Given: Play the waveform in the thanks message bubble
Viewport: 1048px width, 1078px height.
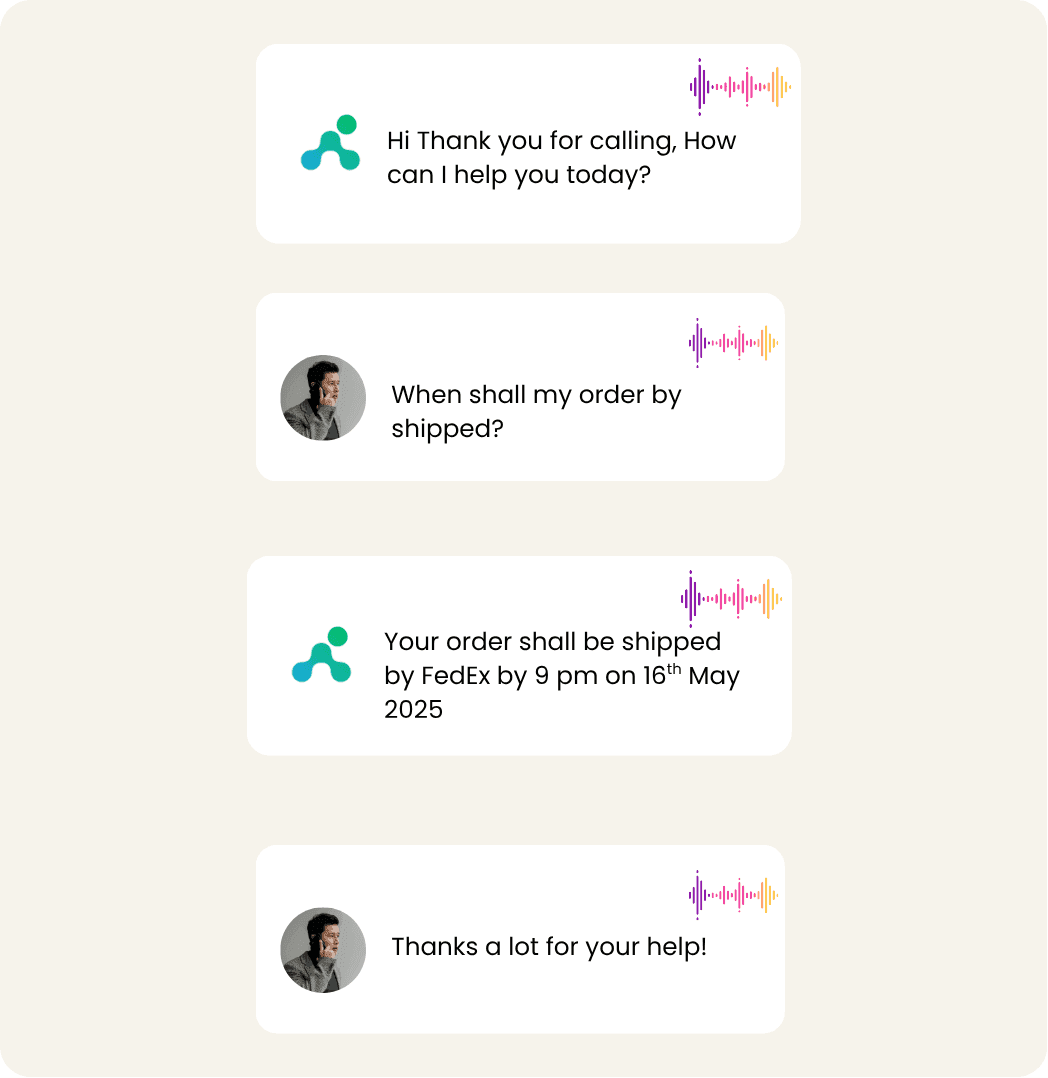Looking at the screenshot, I should [x=733, y=895].
